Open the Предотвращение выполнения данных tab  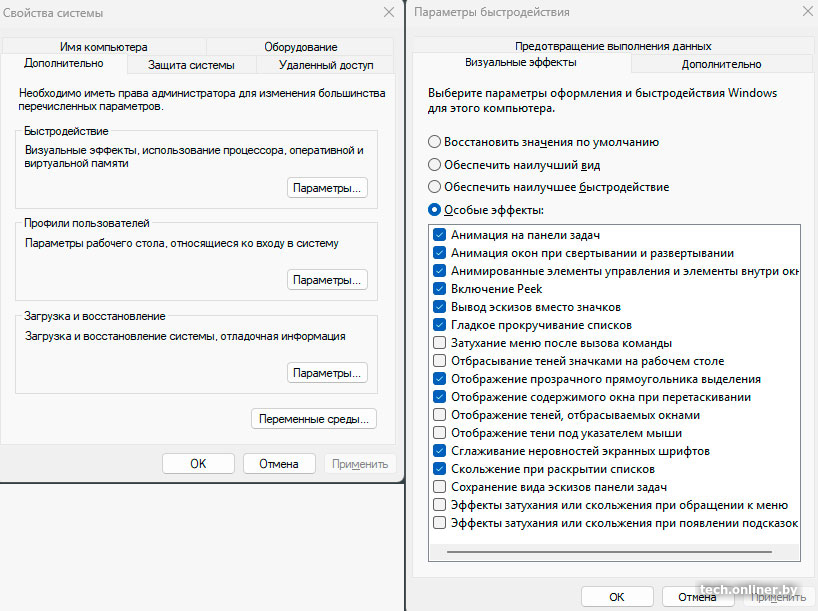[613, 46]
